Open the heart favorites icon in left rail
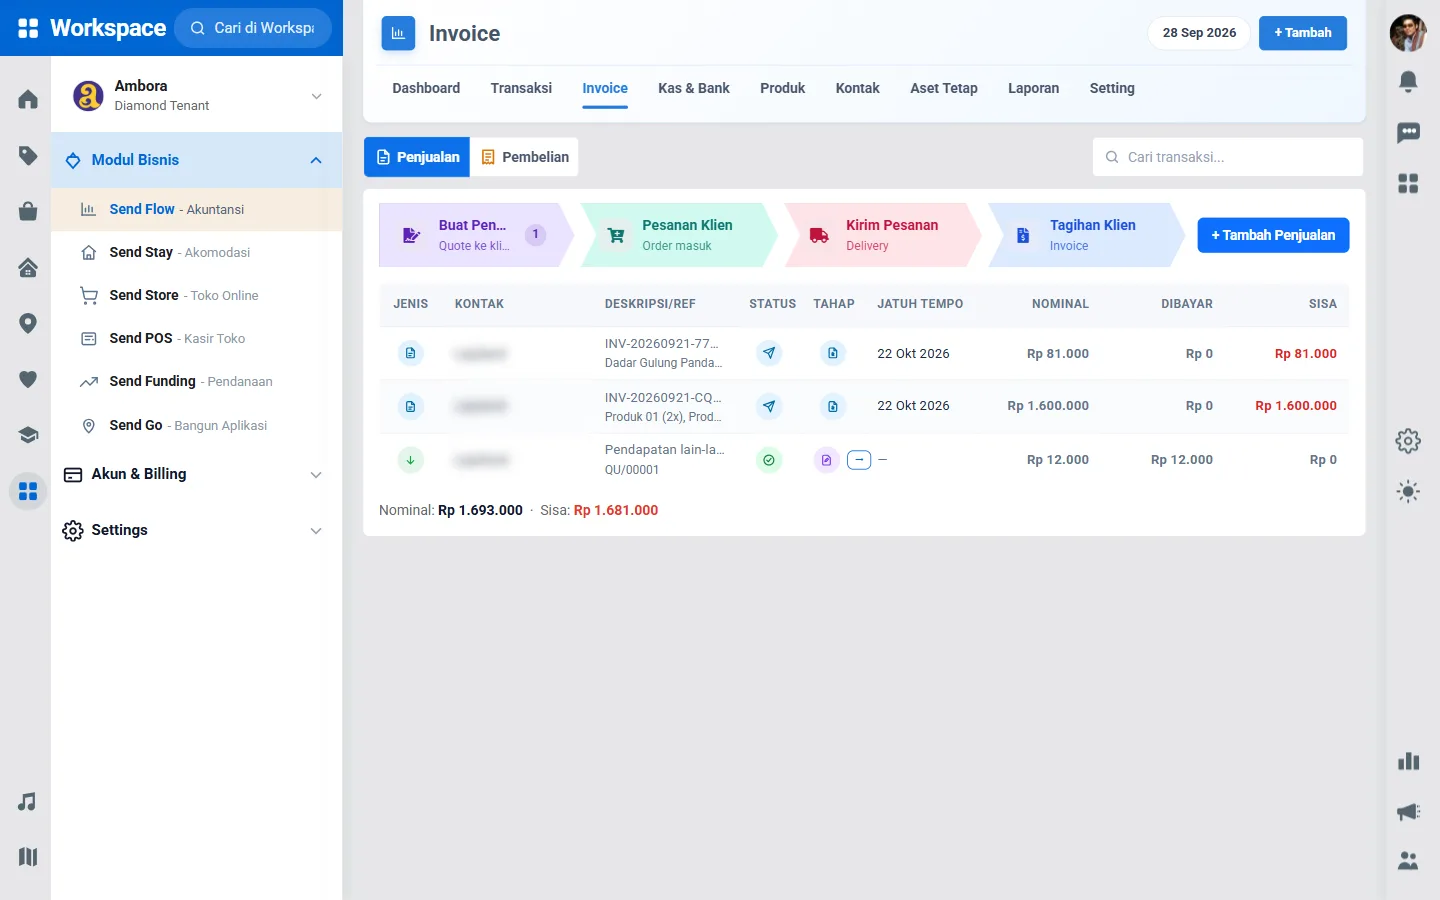The image size is (1440, 900). pos(28,379)
